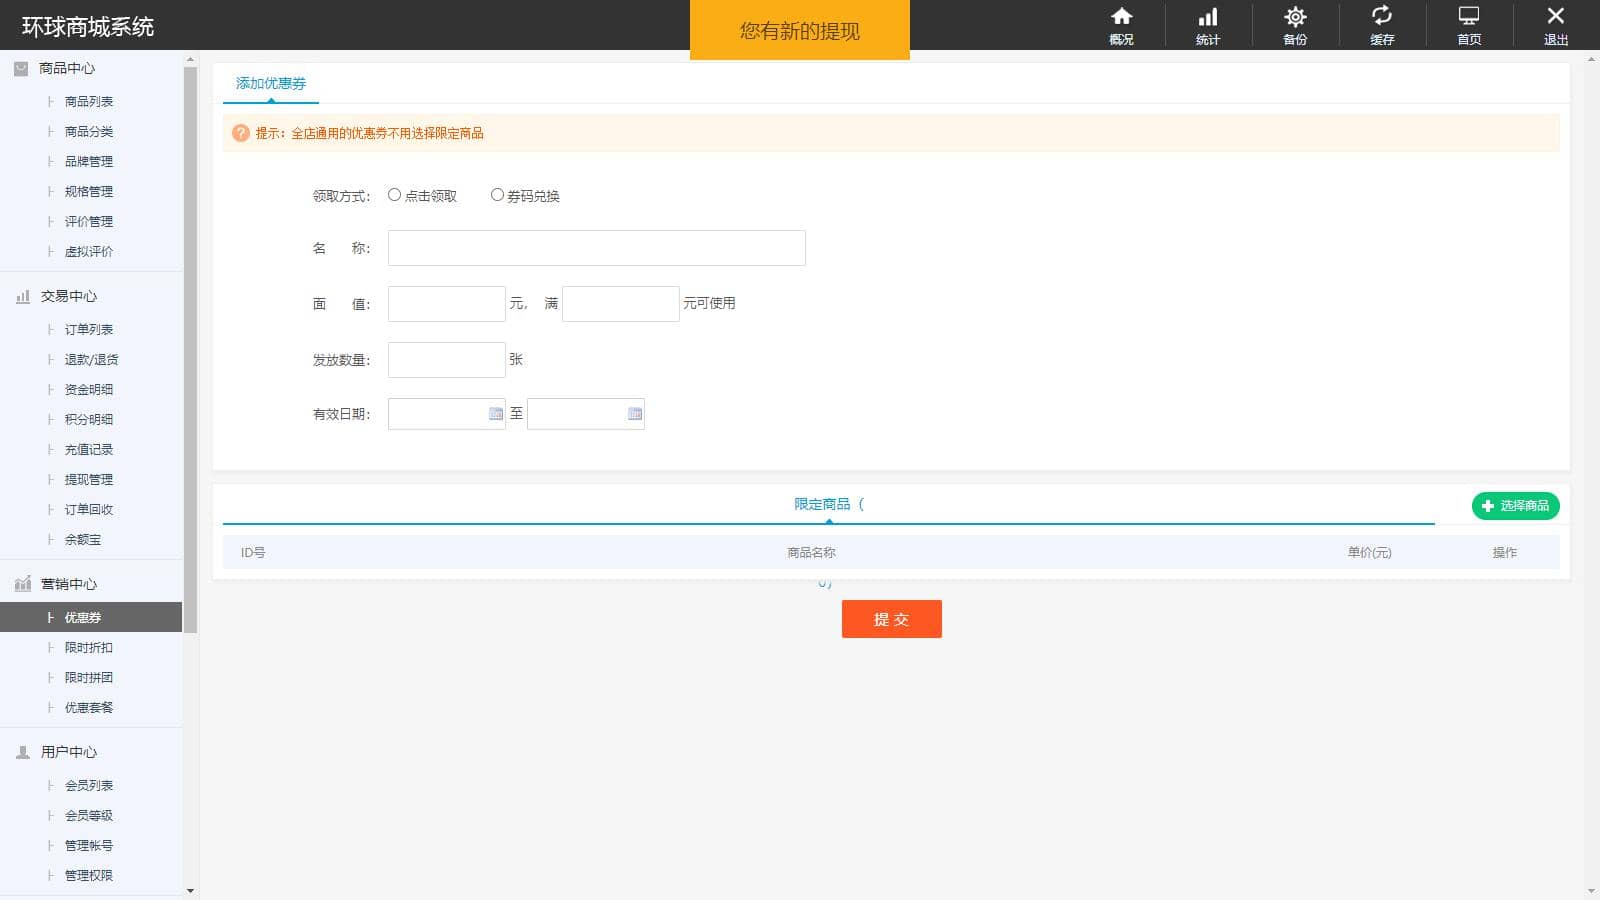Click the 概况 home icon
Screen dimensions: 1600x900
coord(1121,17)
